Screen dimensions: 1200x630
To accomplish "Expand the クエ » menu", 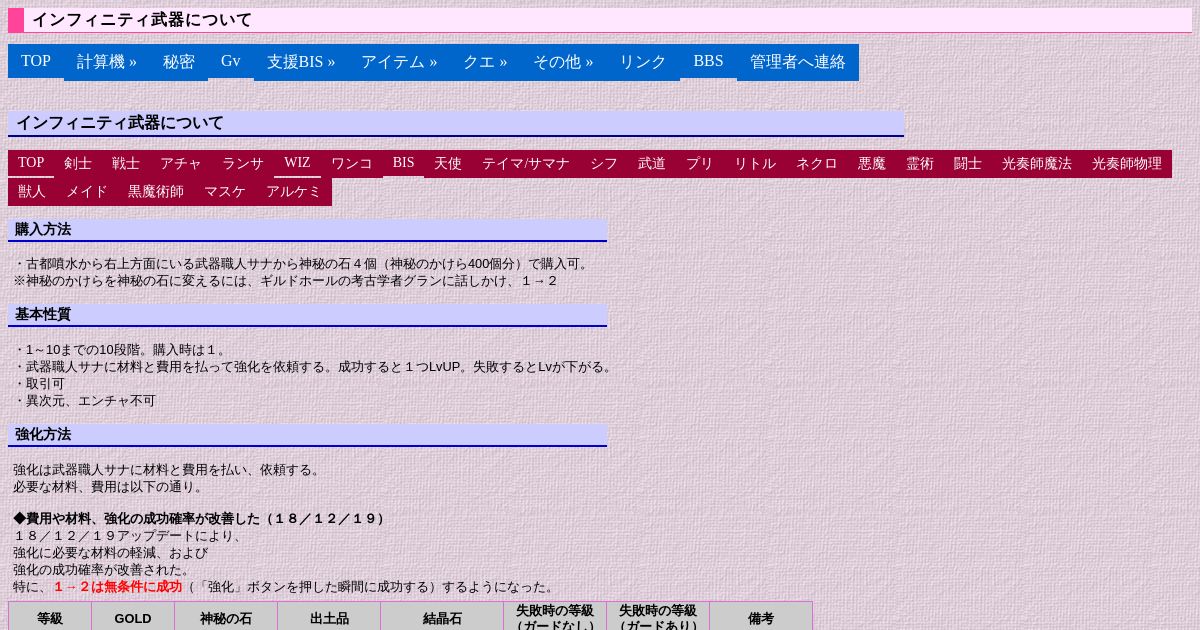I will [485, 62].
